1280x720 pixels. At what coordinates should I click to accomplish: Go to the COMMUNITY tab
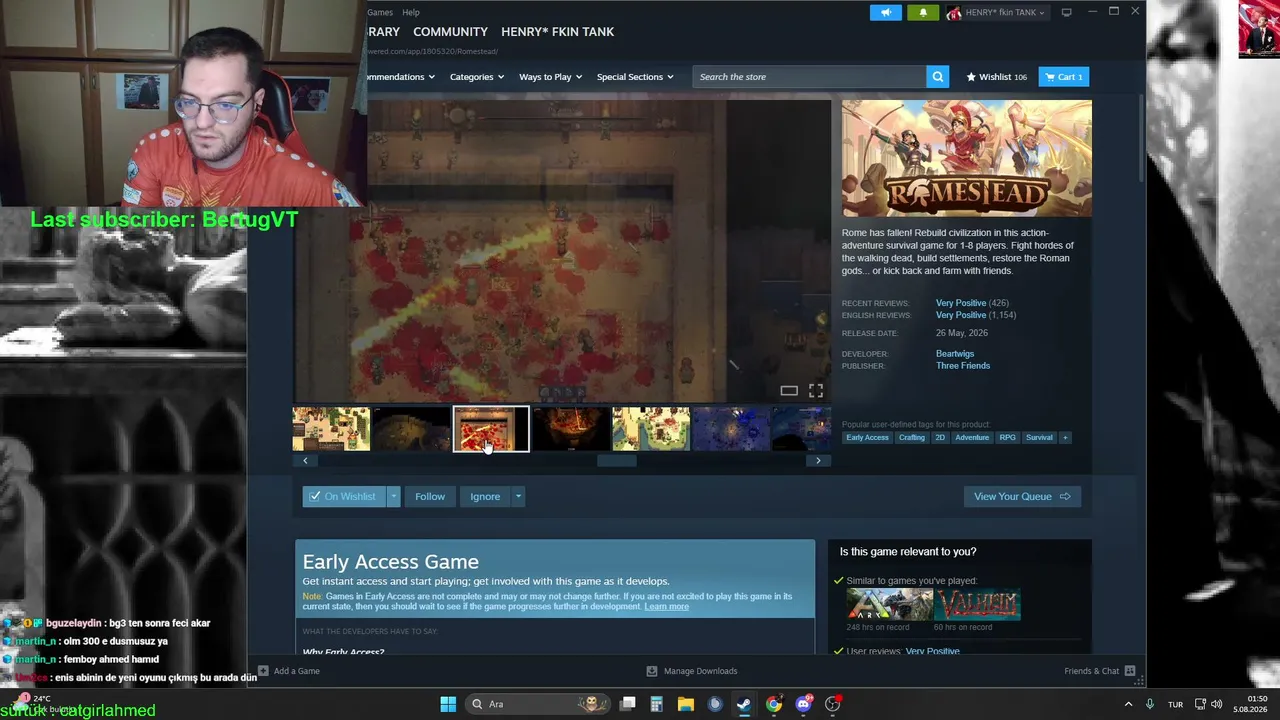pos(450,32)
